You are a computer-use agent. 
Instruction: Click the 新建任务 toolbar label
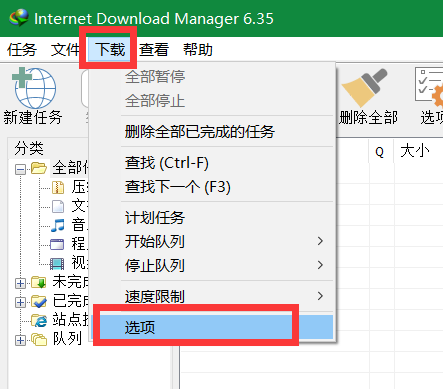[33, 118]
